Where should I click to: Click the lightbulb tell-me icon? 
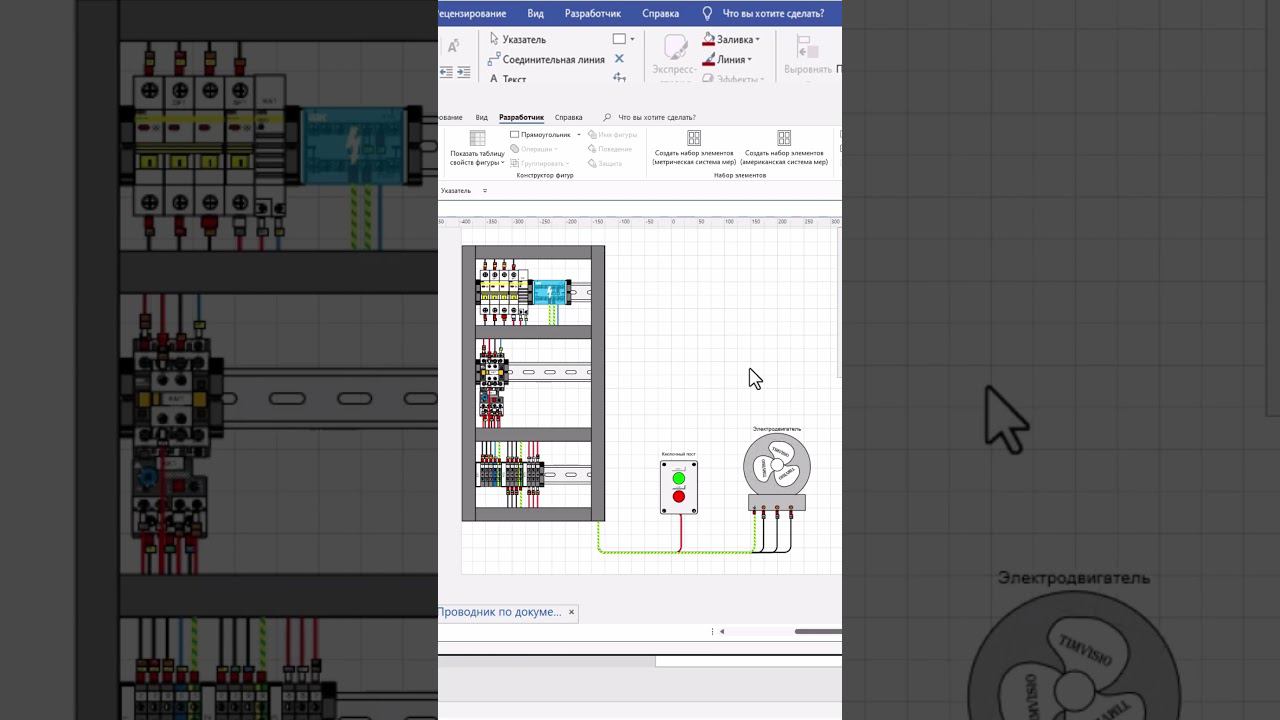coord(707,13)
